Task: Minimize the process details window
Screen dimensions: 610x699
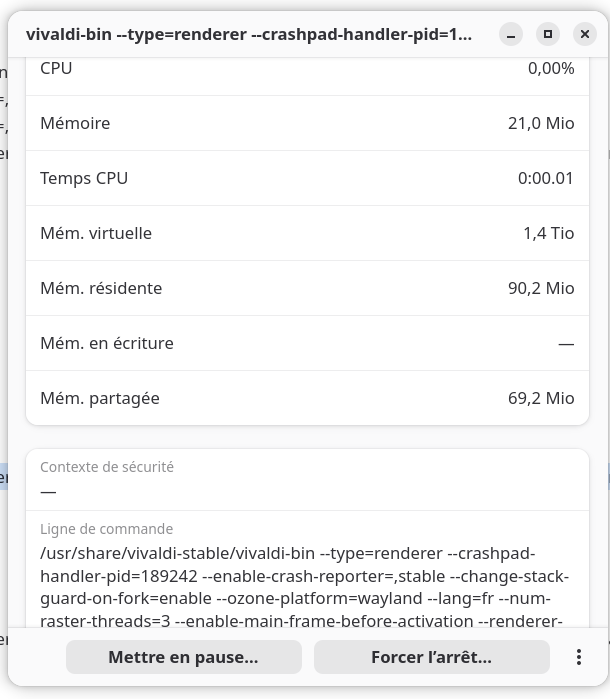Action: 511,34
